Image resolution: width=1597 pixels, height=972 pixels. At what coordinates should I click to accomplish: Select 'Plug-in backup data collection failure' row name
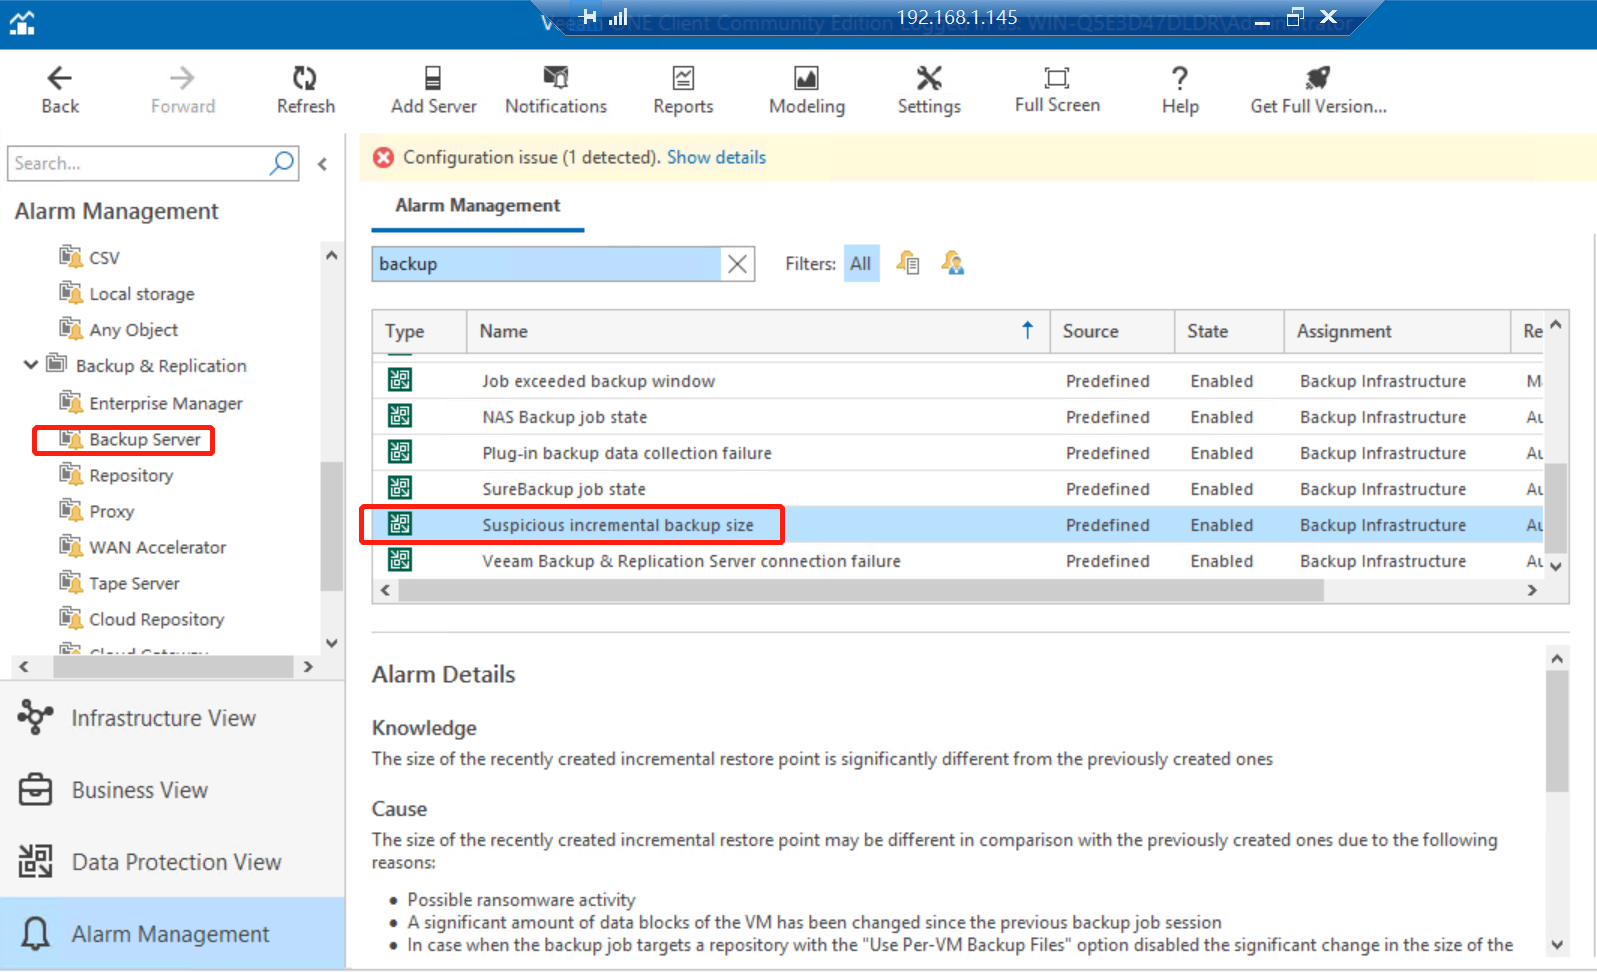click(627, 453)
